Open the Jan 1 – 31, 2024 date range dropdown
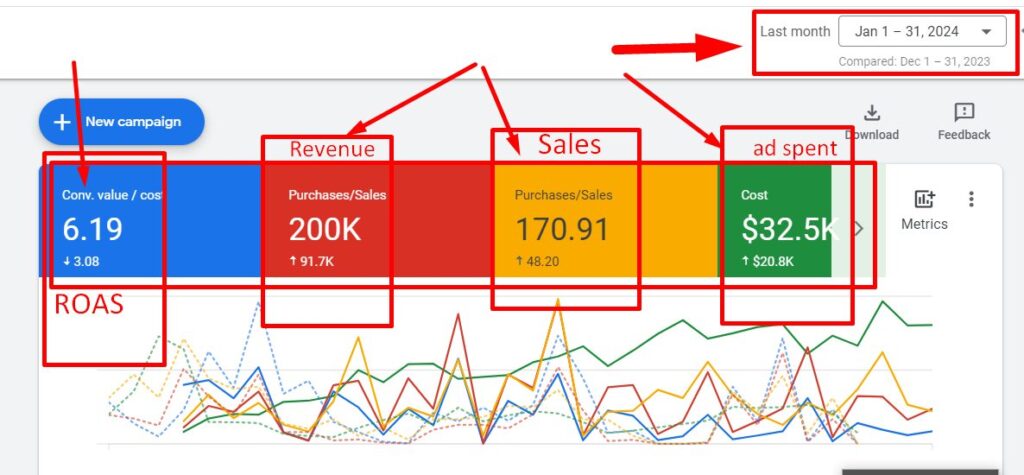 (x=921, y=31)
